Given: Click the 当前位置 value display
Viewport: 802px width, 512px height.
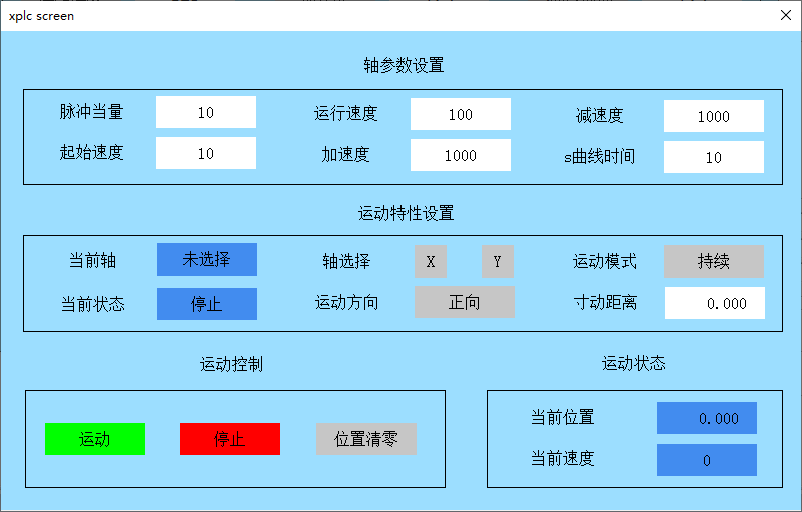Looking at the screenshot, I should pyautogui.click(x=706, y=418).
